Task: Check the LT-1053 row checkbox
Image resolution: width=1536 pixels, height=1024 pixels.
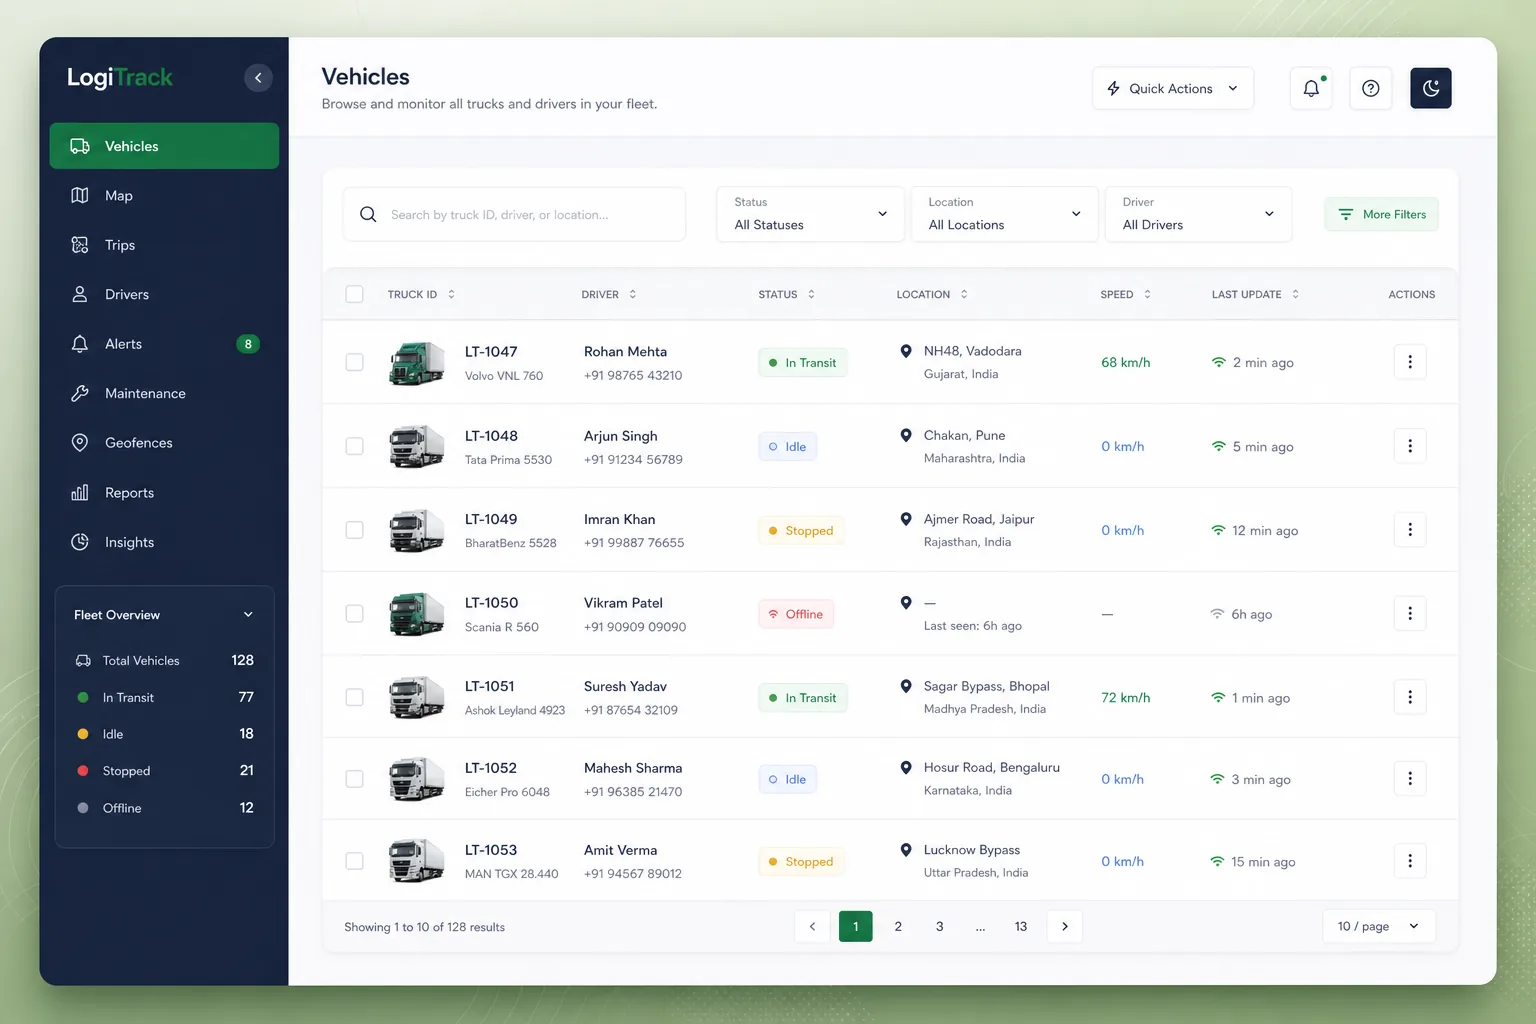Action: pos(354,861)
